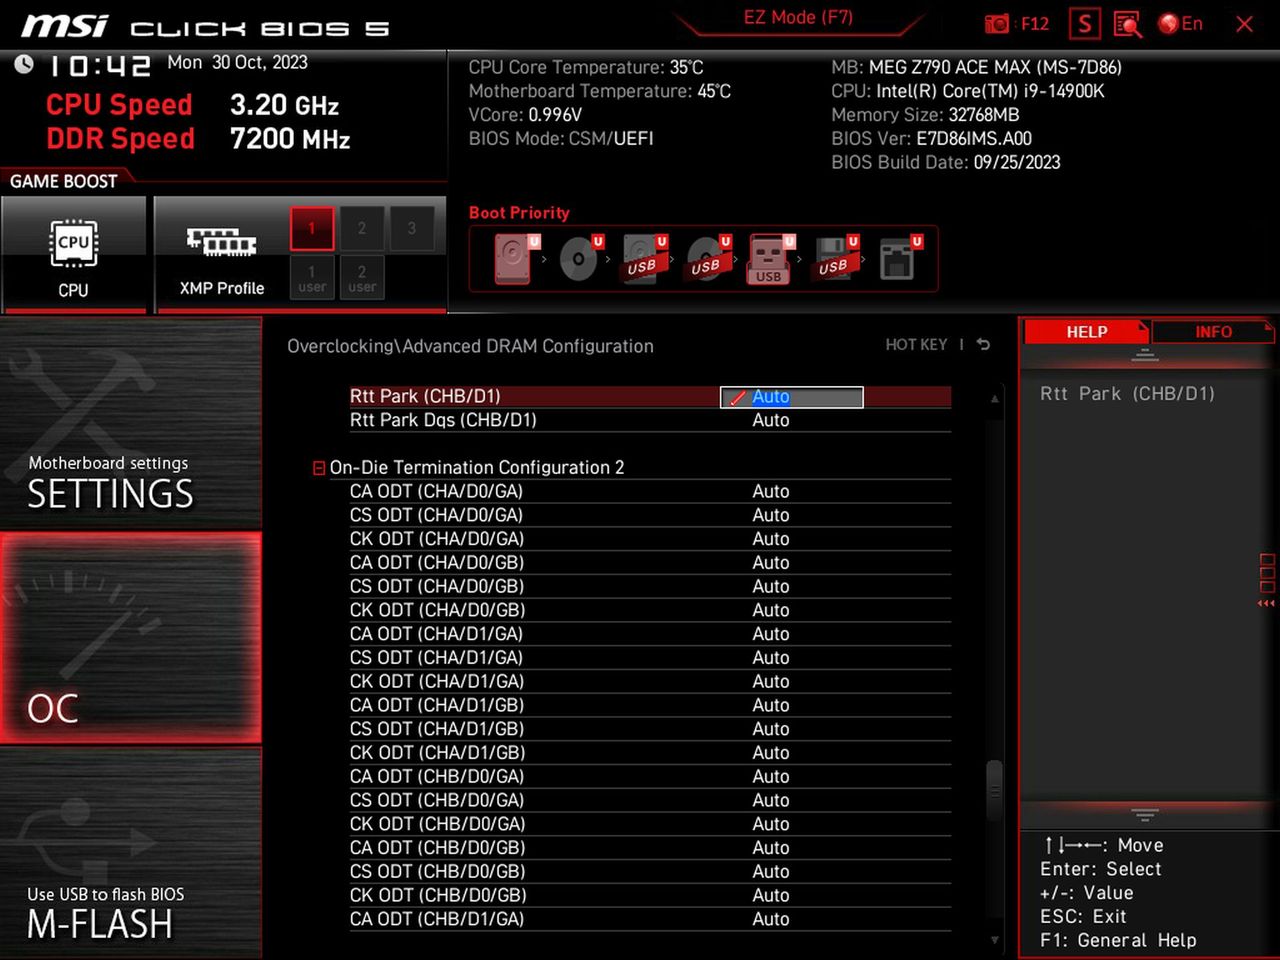Switch to EZ Mode (F7)
The width and height of the screenshot is (1280, 960).
pos(798,18)
